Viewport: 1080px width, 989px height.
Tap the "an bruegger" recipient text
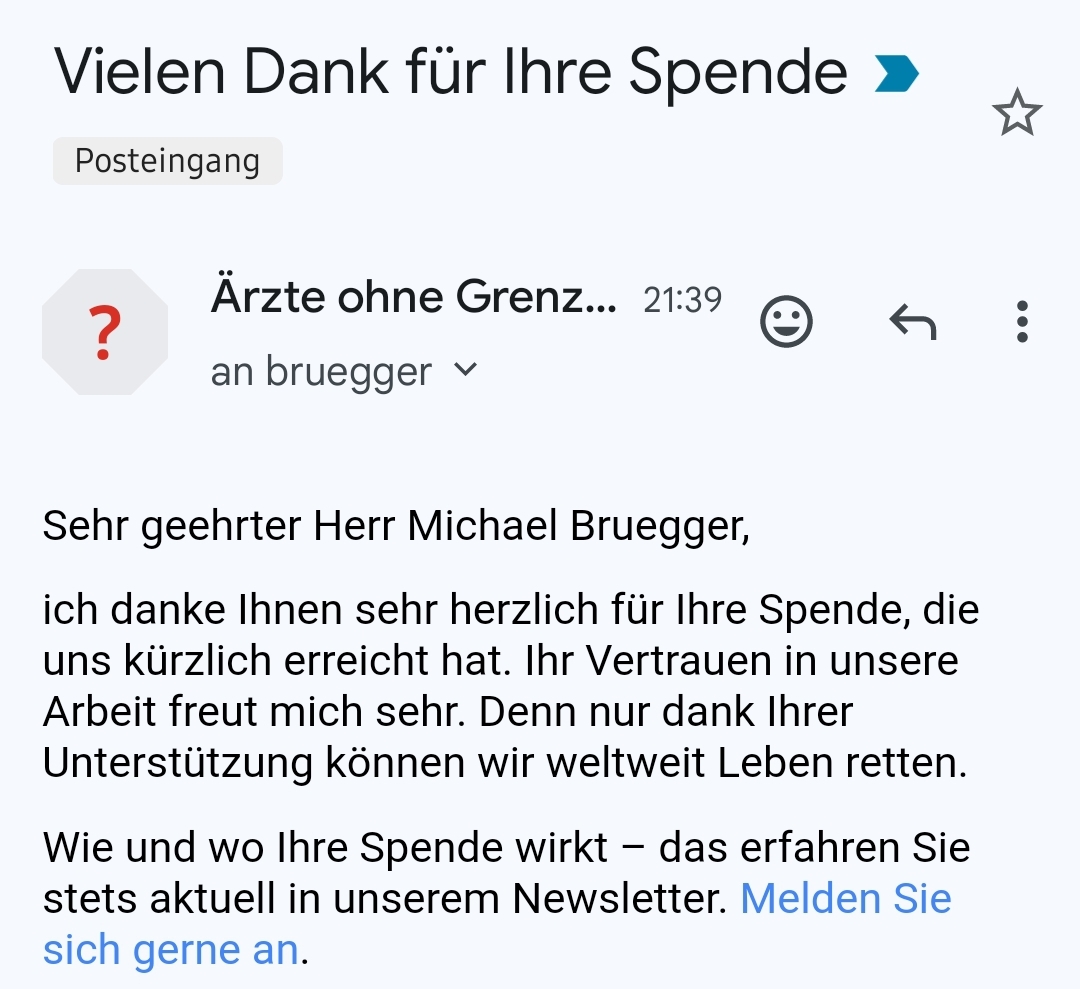point(321,372)
